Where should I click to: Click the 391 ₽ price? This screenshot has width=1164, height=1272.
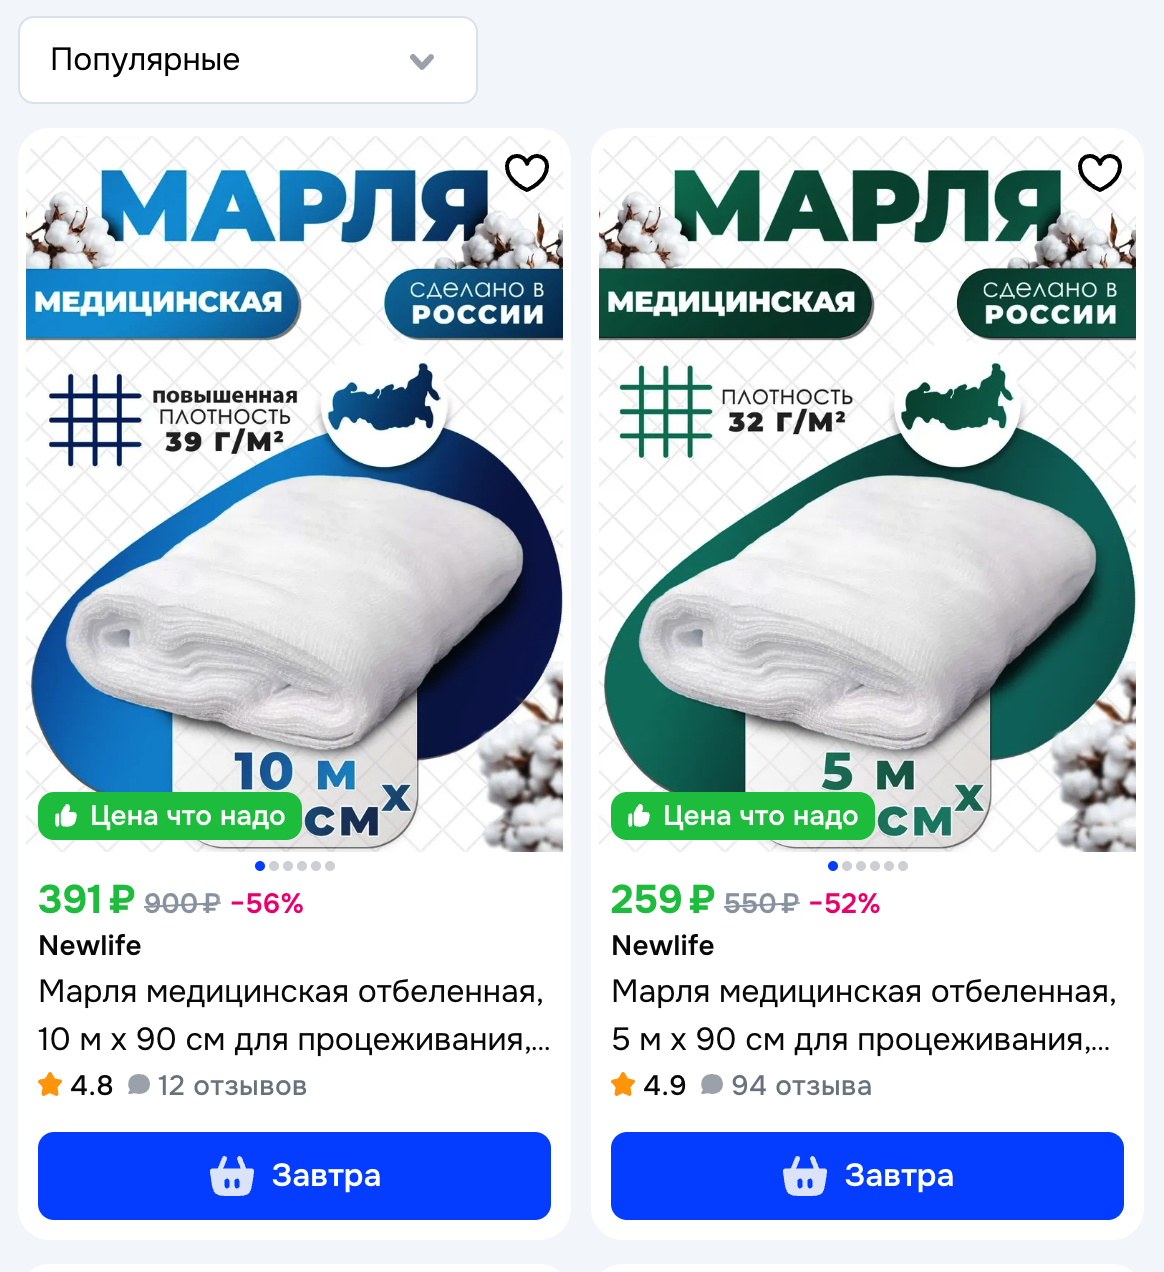click(86, 900)
